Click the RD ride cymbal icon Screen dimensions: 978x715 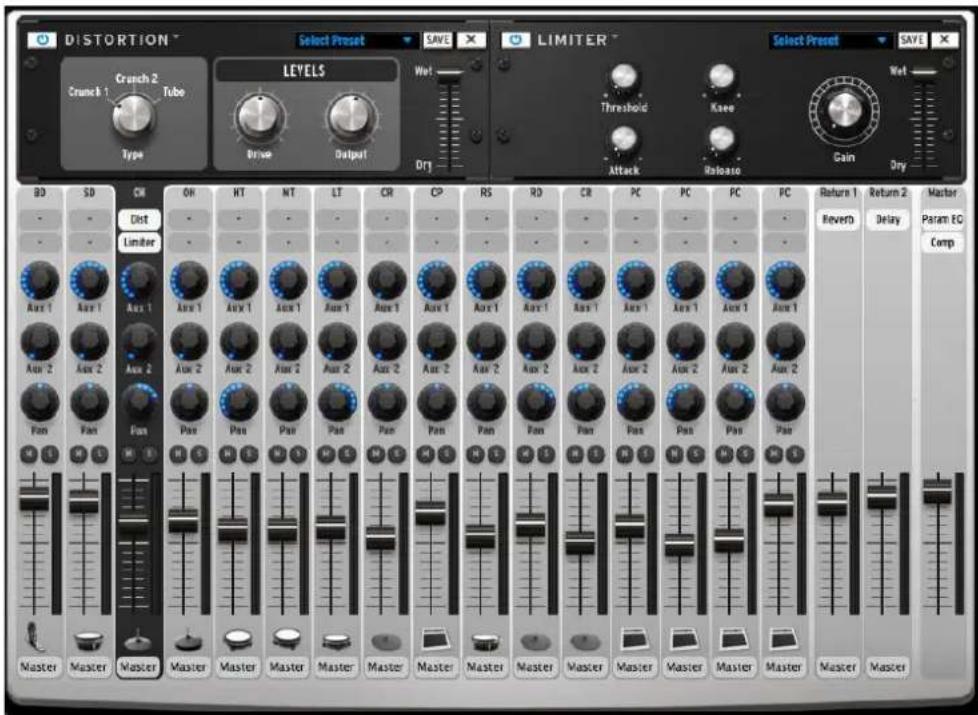tap(535, 641)
